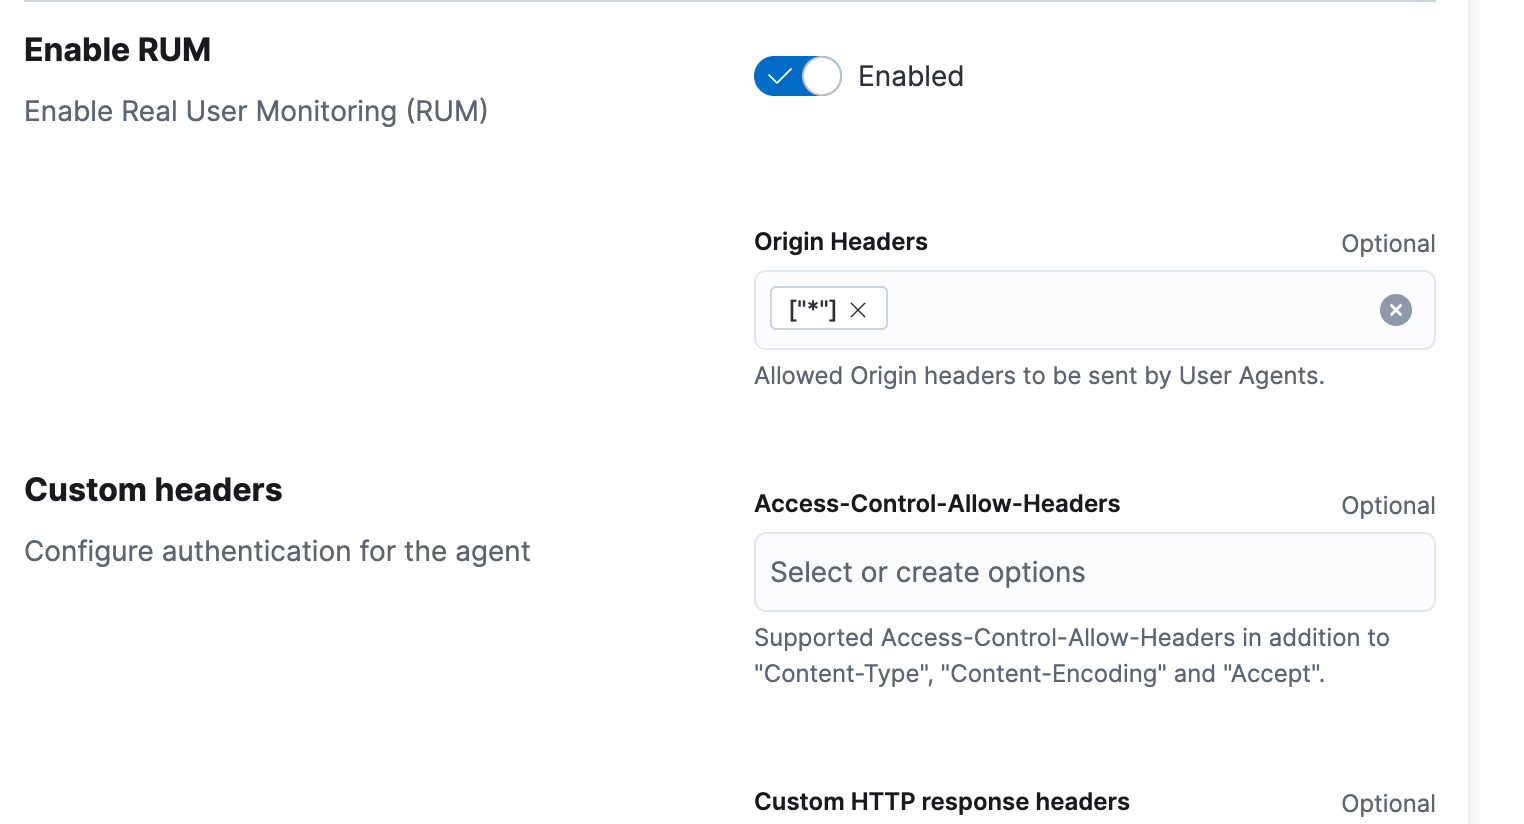Open the Access-Control-Allow-Headers options dropdown

pos(1094,572)
